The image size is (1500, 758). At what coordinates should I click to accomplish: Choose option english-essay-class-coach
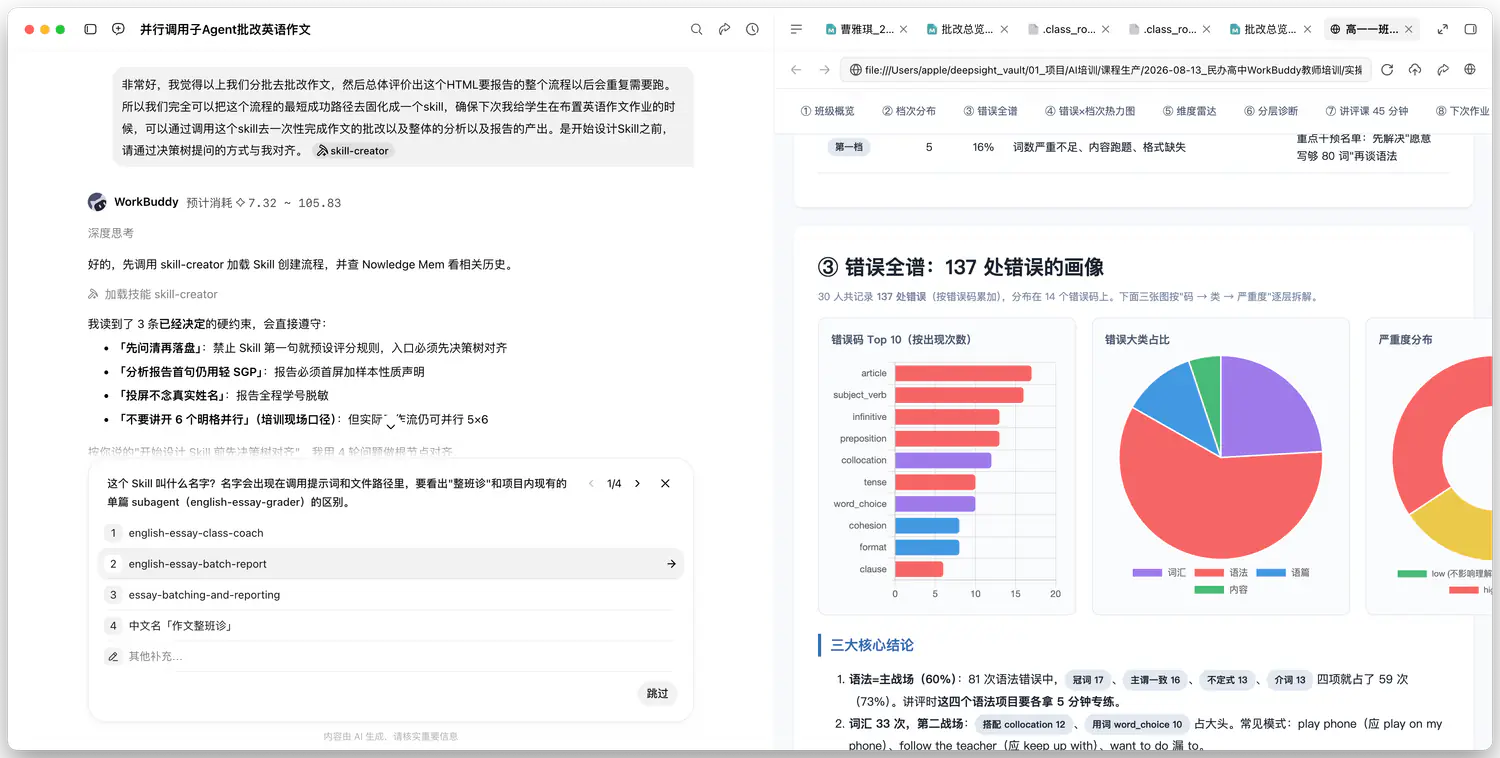pyautogui.click(x=391, y=533)
